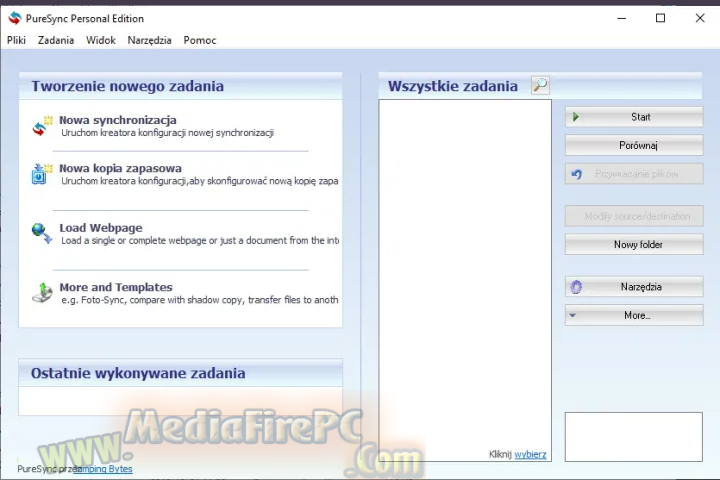Click the empty info box below More..
Viewport: 720px width, 480px height.
(x=634, y=437)
